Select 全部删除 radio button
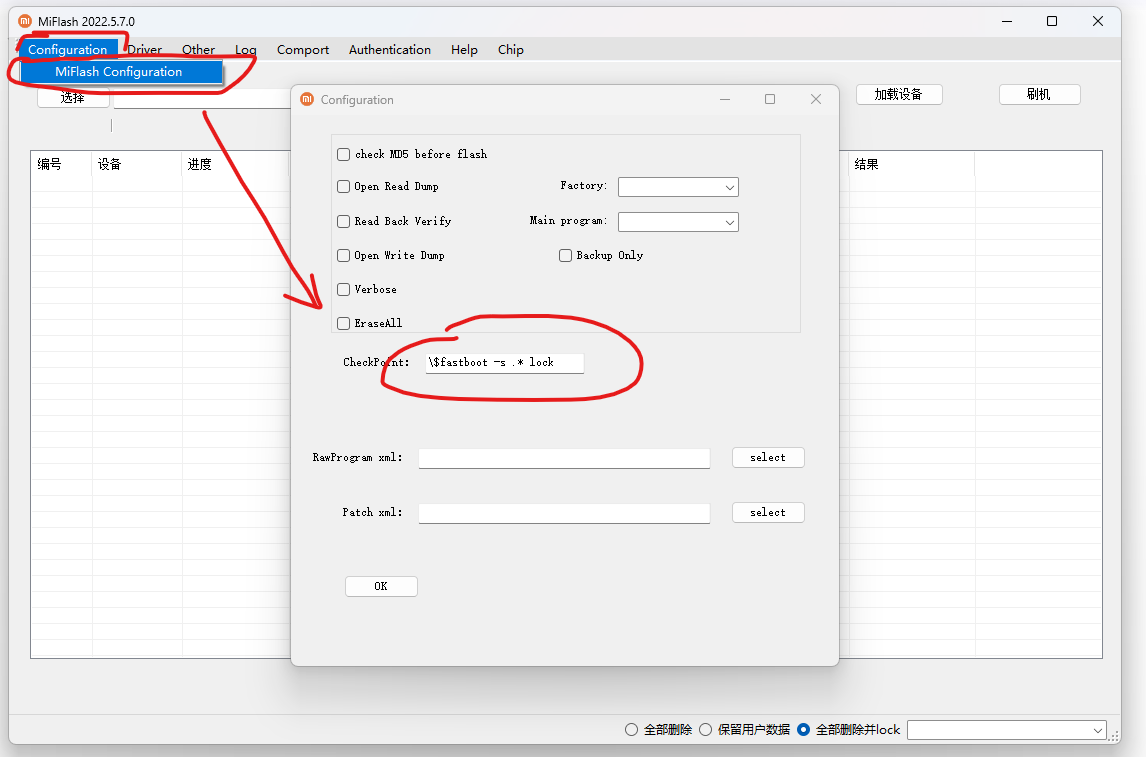The width and height of the screenshot is (1146, 757). pos(631,729)
